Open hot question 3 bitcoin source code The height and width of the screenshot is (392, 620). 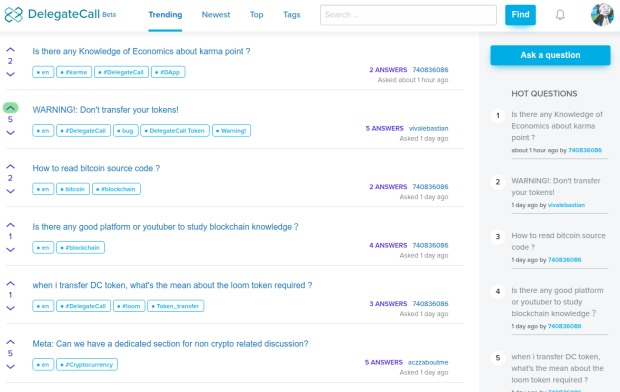coord(558,241)
